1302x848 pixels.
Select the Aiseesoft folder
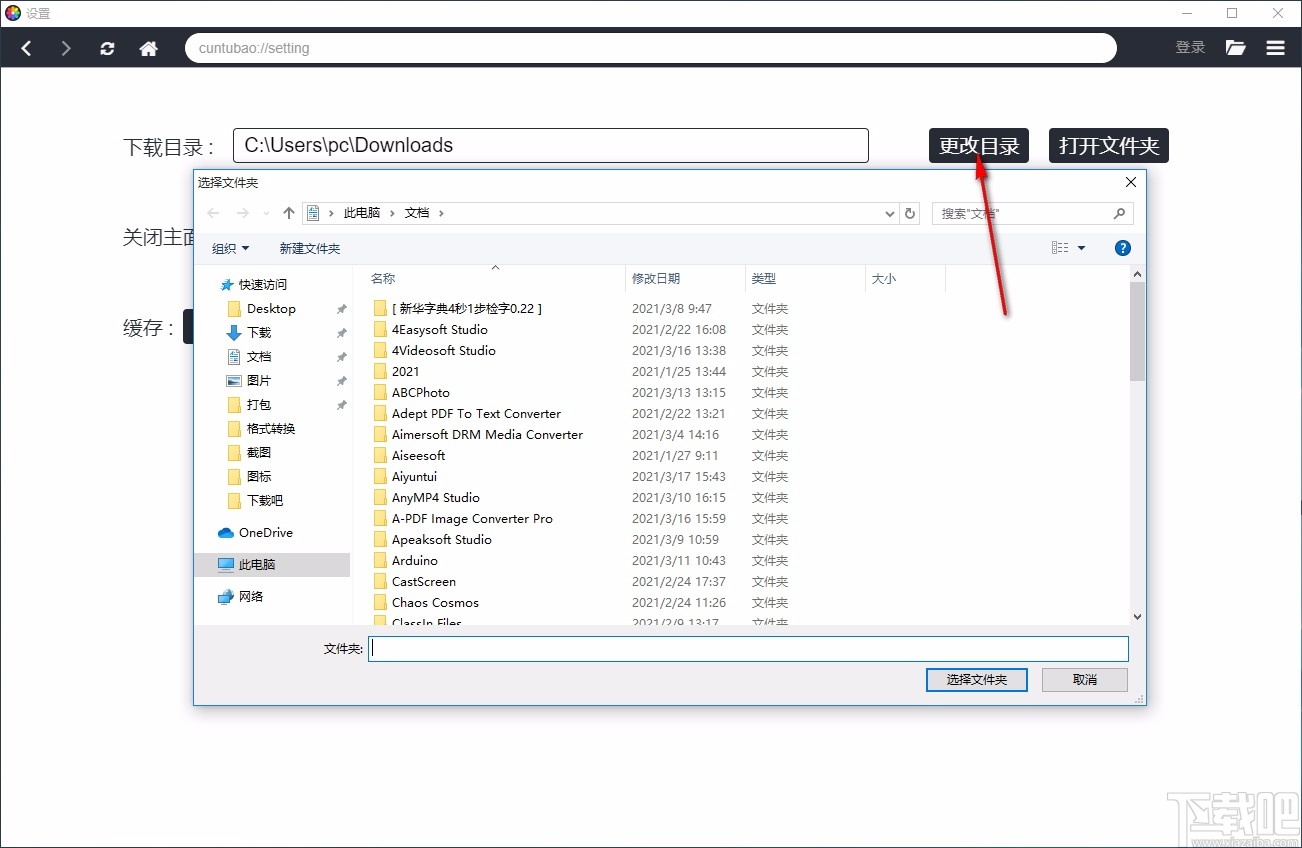[419, 456]
